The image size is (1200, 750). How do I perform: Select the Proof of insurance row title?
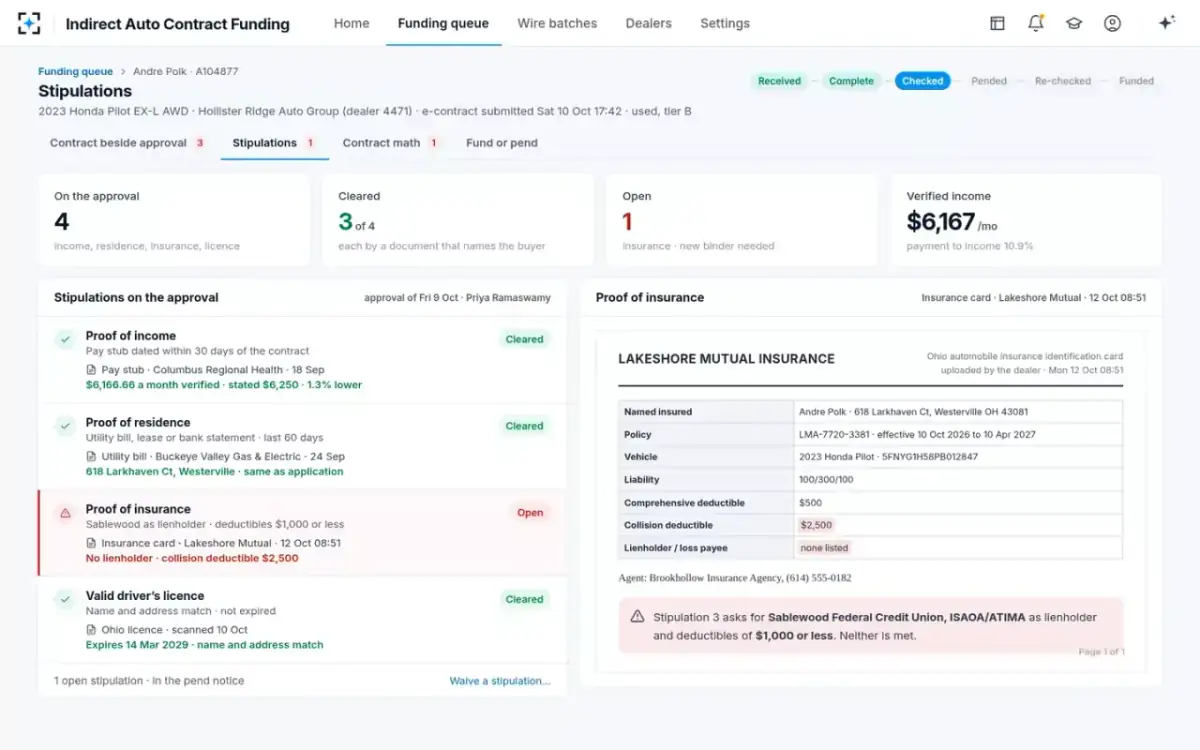138,509
